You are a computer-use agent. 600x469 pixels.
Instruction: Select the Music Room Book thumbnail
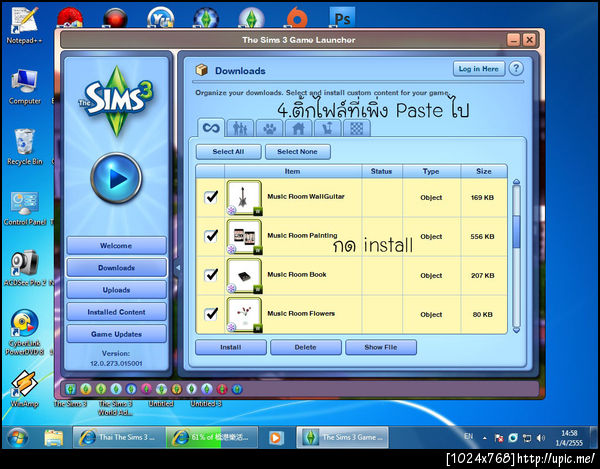pos(245,276)
